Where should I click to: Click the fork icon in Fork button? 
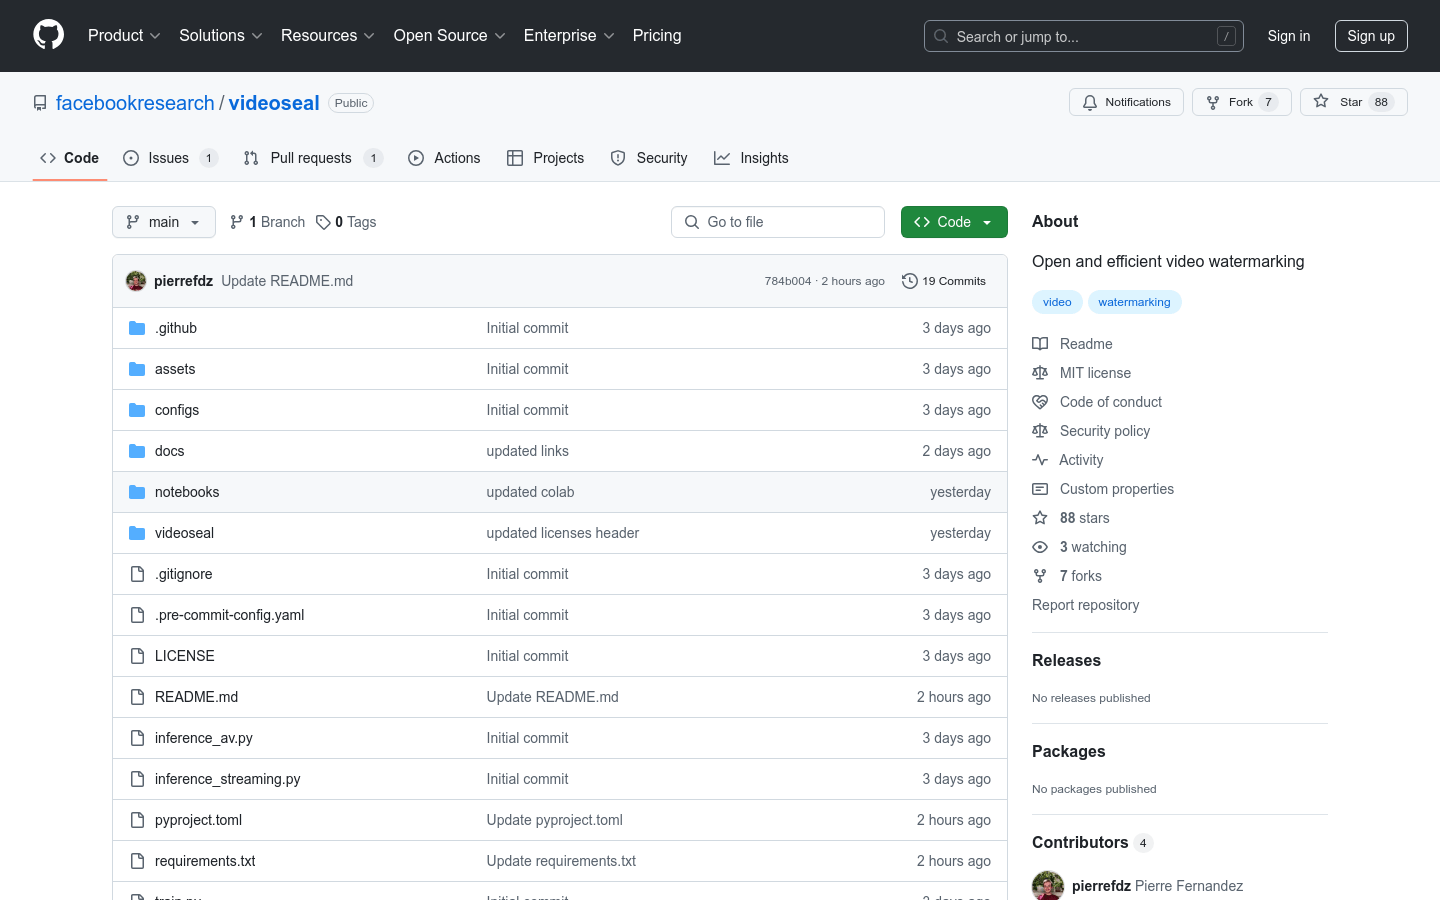pos(1213,102)
